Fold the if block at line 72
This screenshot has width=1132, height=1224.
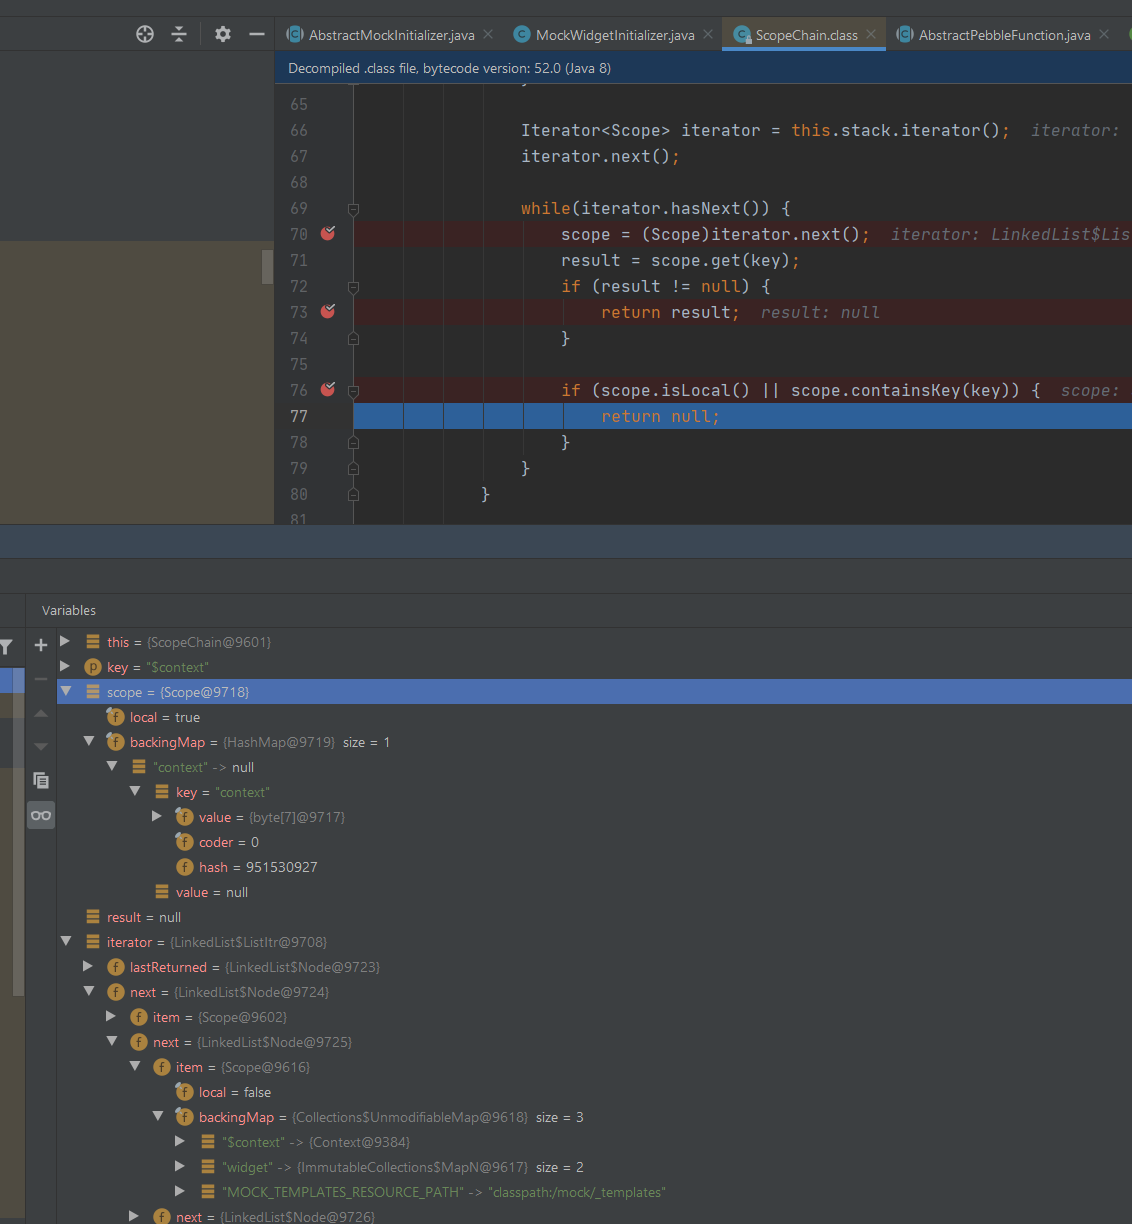pyautogui.click(x=353, y=287)
